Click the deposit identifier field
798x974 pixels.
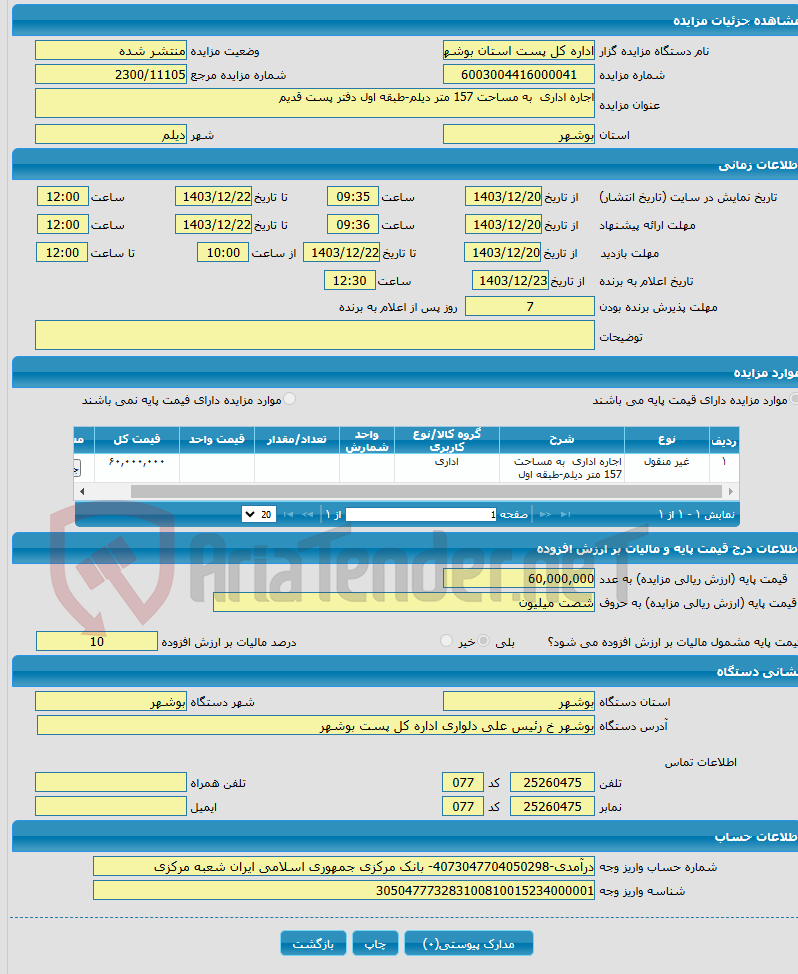click(344, 890)
